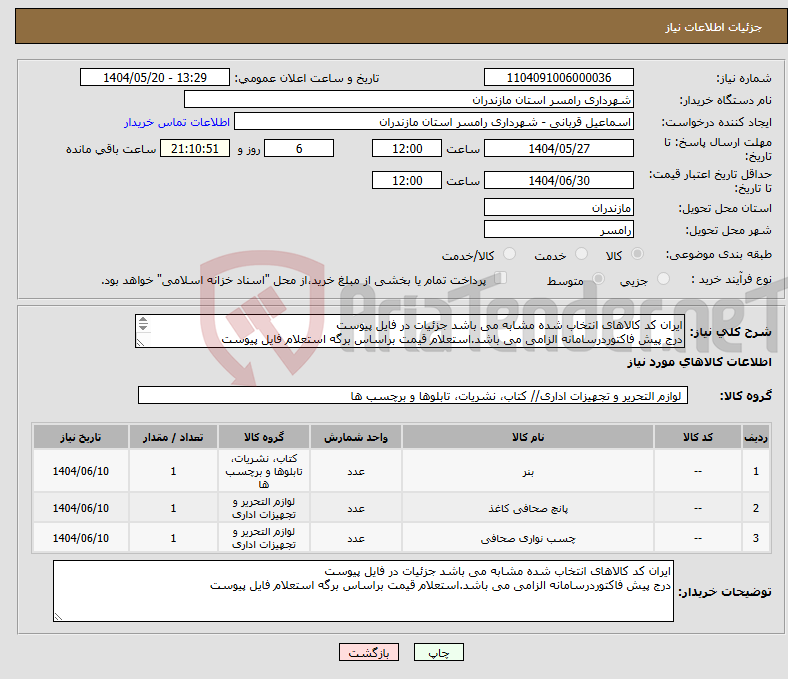
Task: Click the days remaining field showing 6
Action: (x=299, y=148)
